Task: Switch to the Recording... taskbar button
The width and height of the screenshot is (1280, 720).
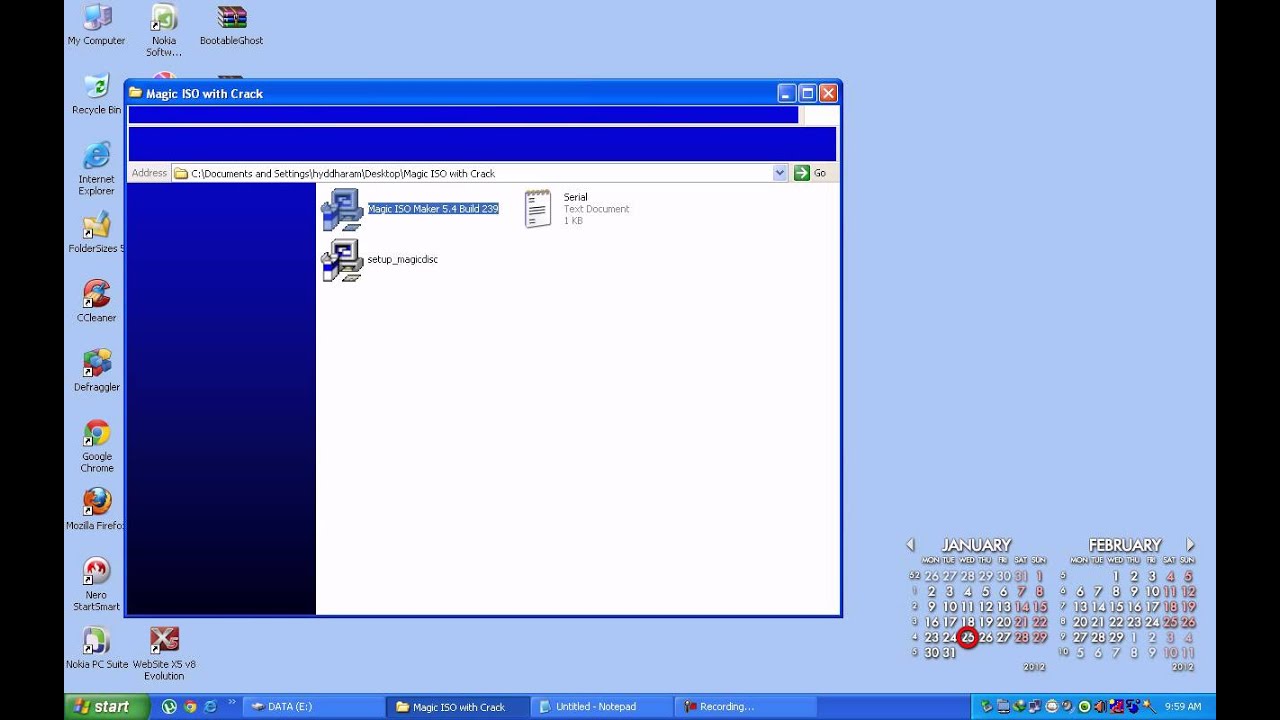Action: (x=745, y=706)
